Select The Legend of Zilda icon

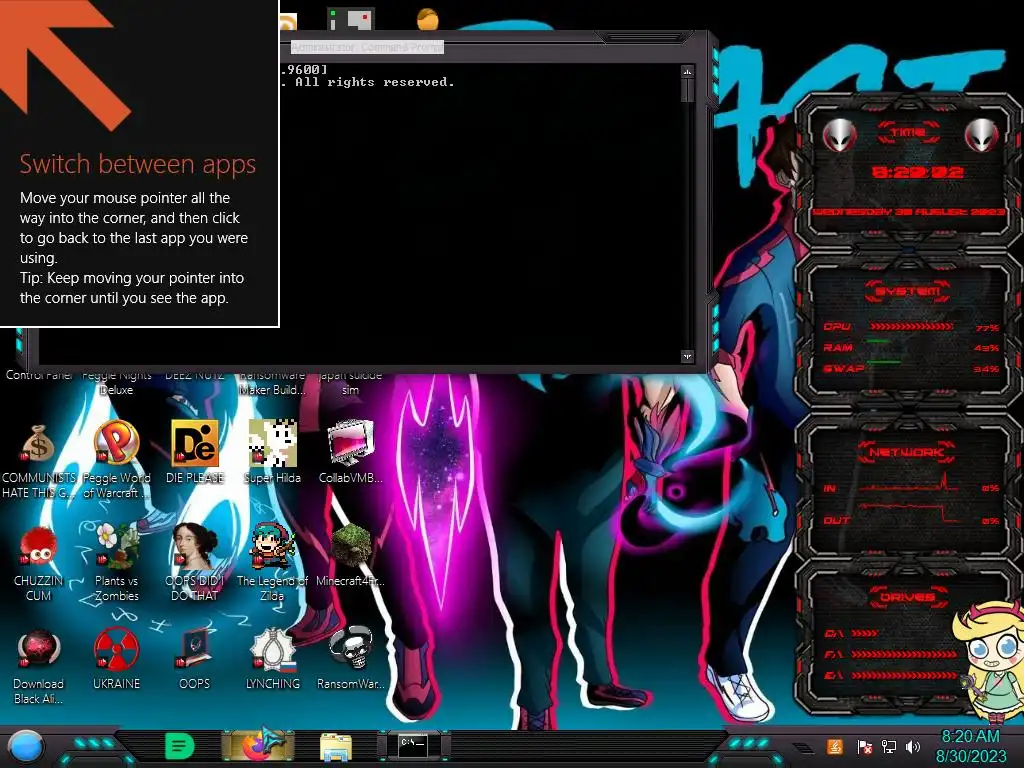click(272, 545)
